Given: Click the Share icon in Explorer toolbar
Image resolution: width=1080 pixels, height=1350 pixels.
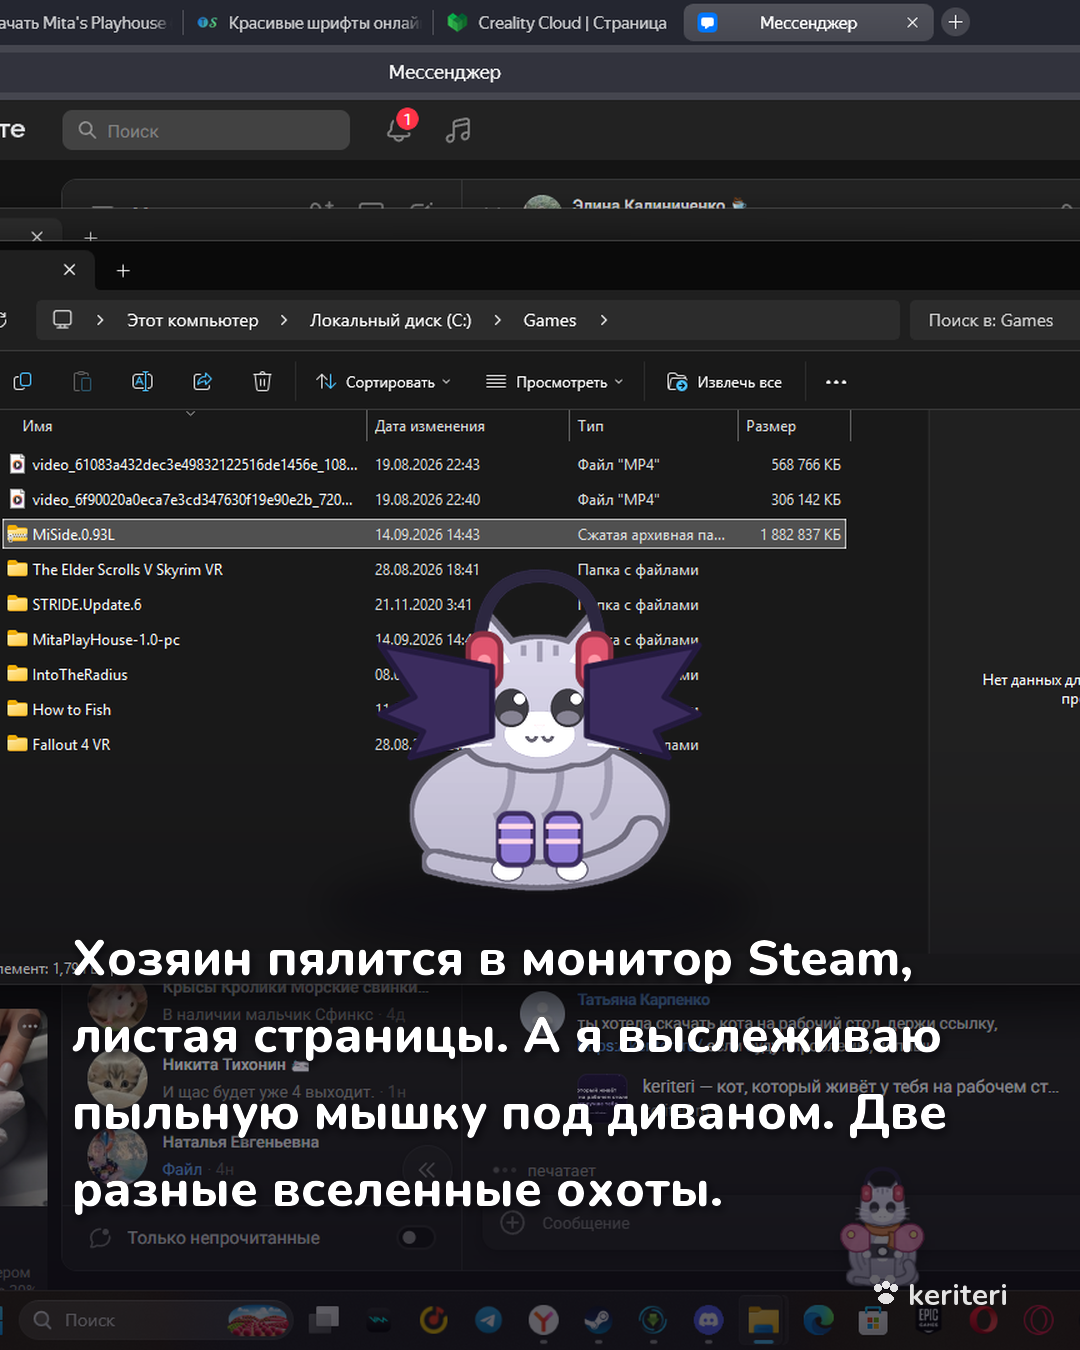Looking at the screenshot, I should (x=202, y=381).
